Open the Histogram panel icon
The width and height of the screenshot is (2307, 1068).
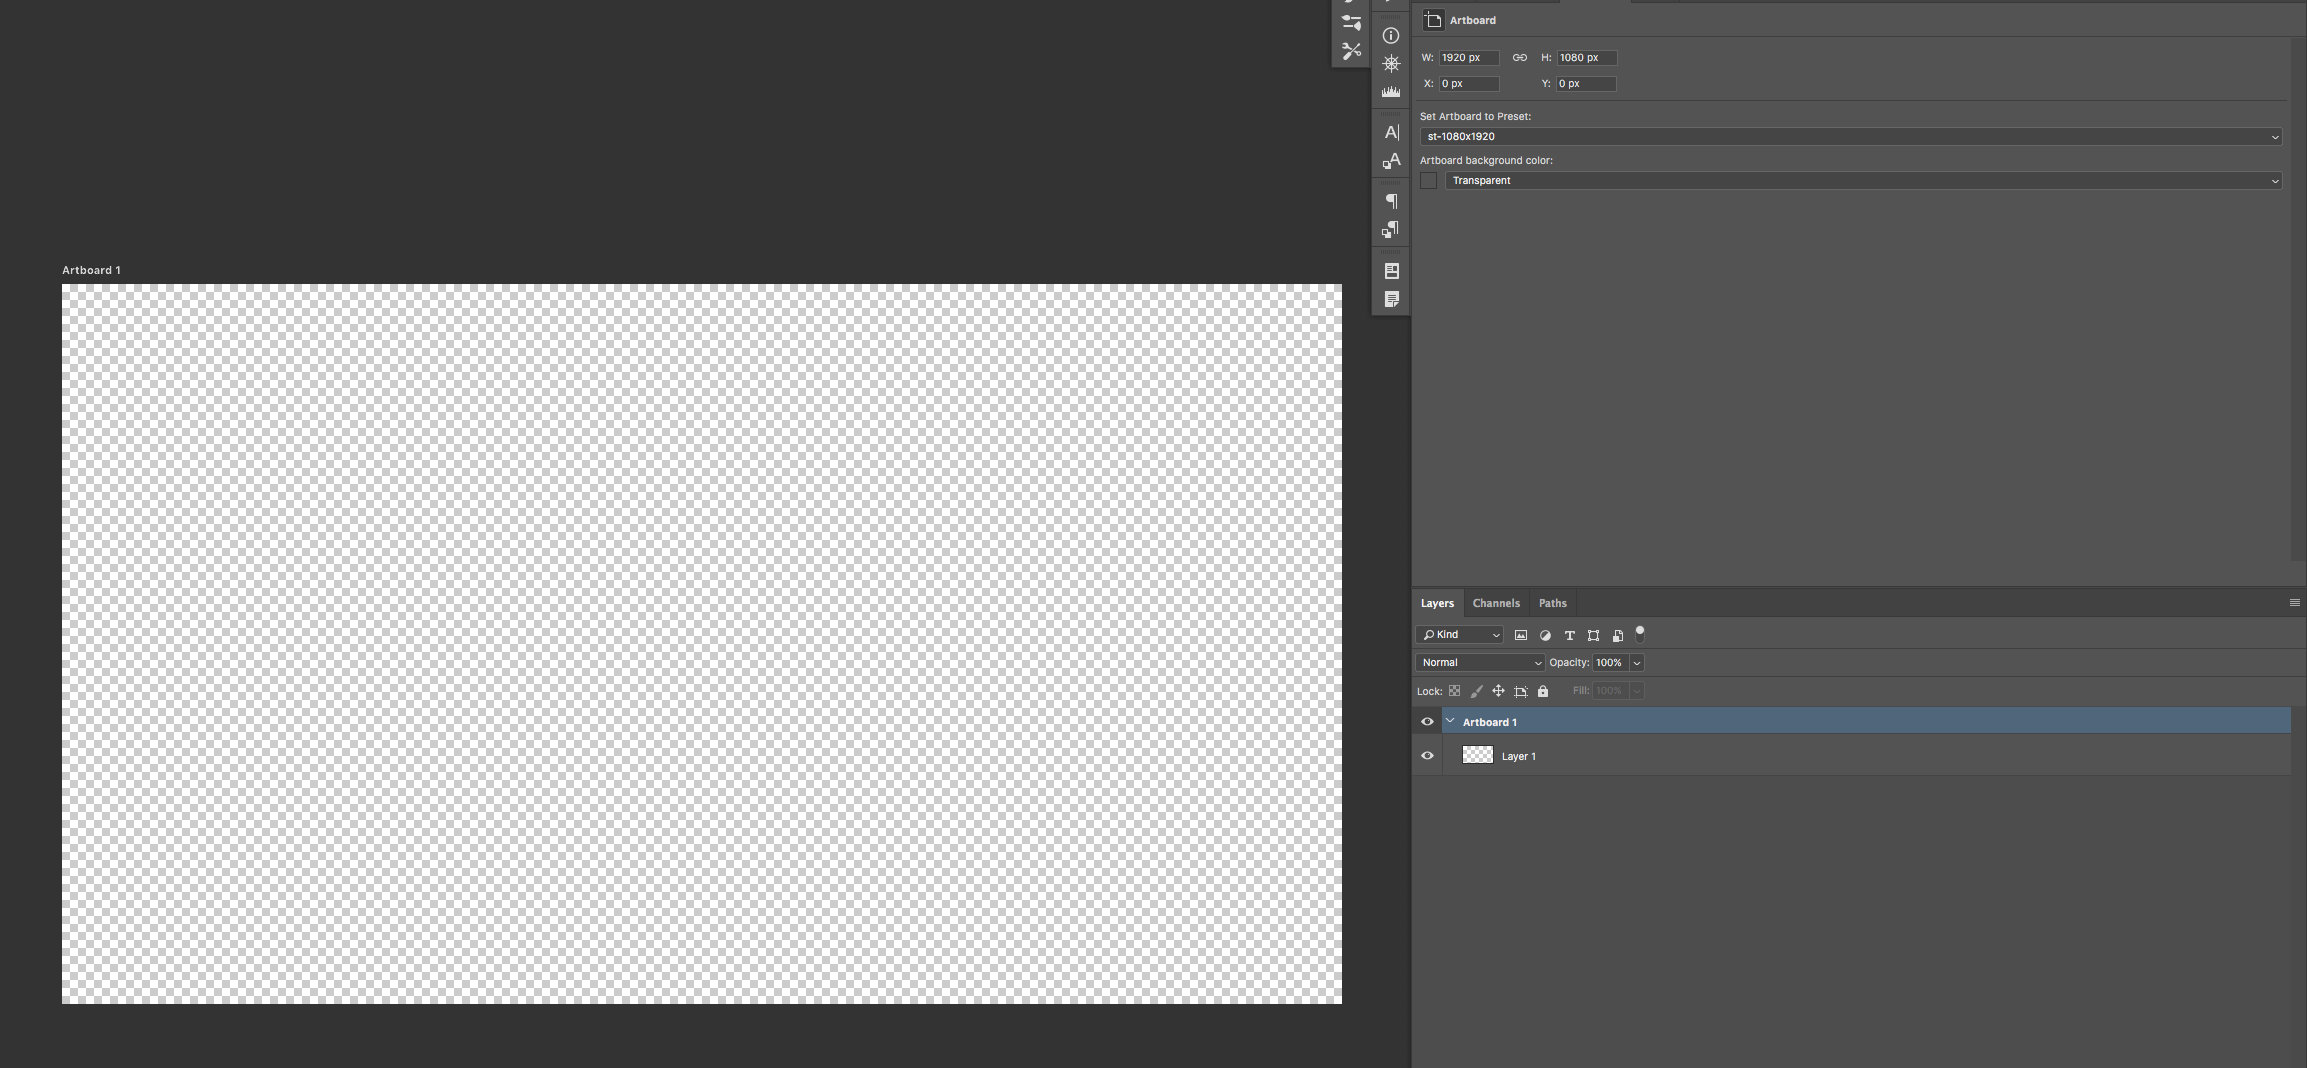point(1391,92)
